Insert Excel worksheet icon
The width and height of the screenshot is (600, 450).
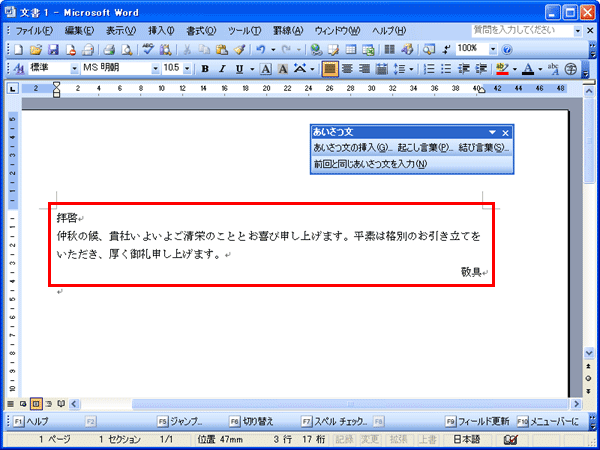[368, 49]
